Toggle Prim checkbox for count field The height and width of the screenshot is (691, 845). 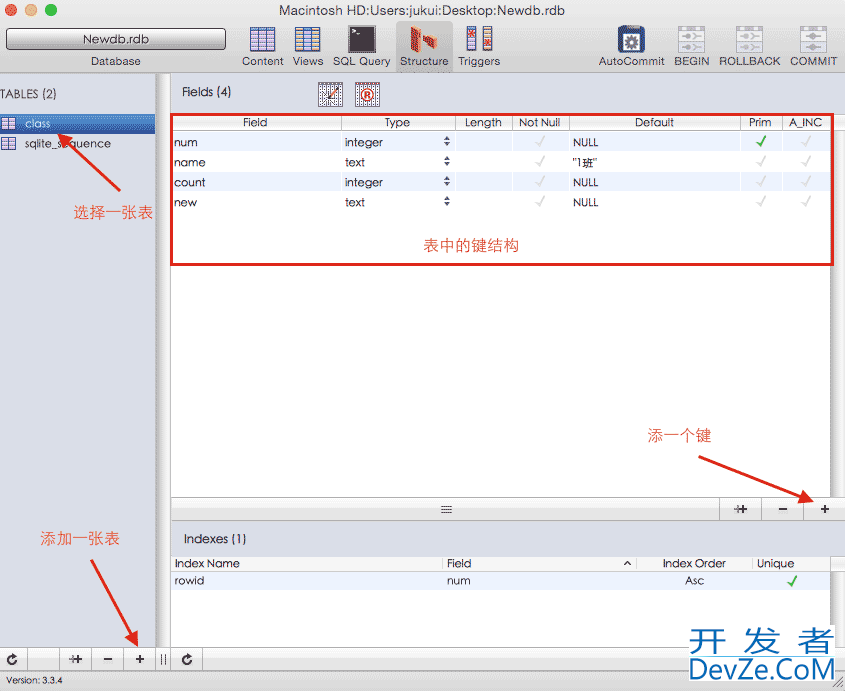click(x=761, y=181)
